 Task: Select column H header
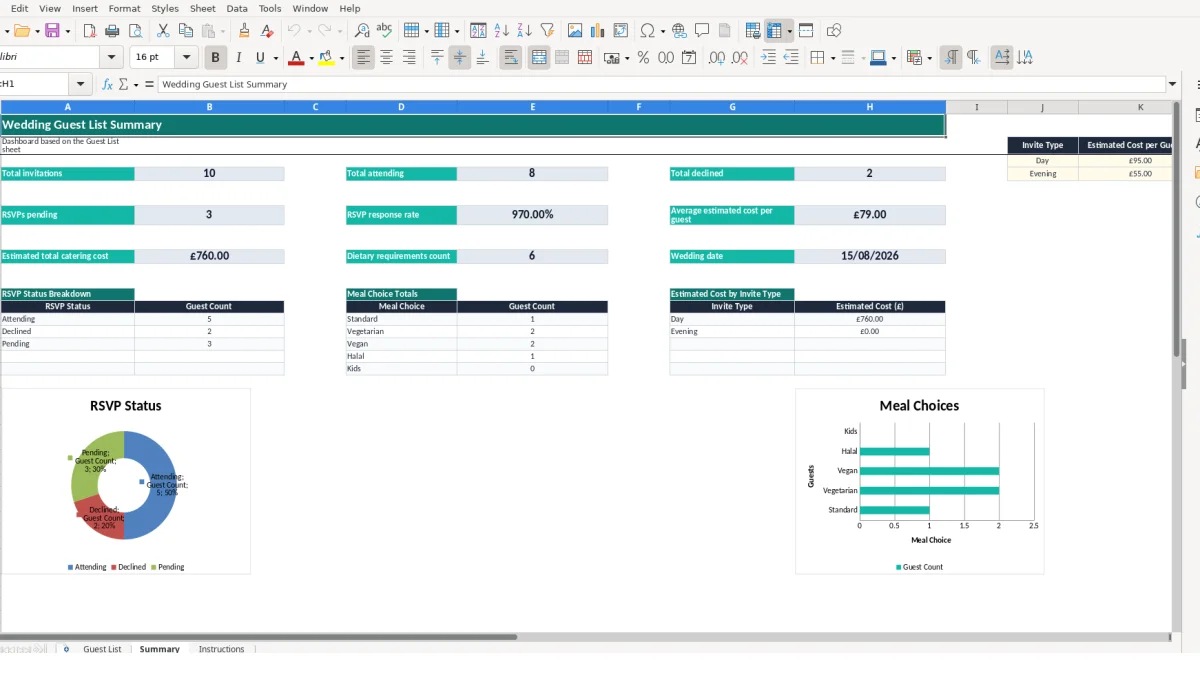pos(869,107)
